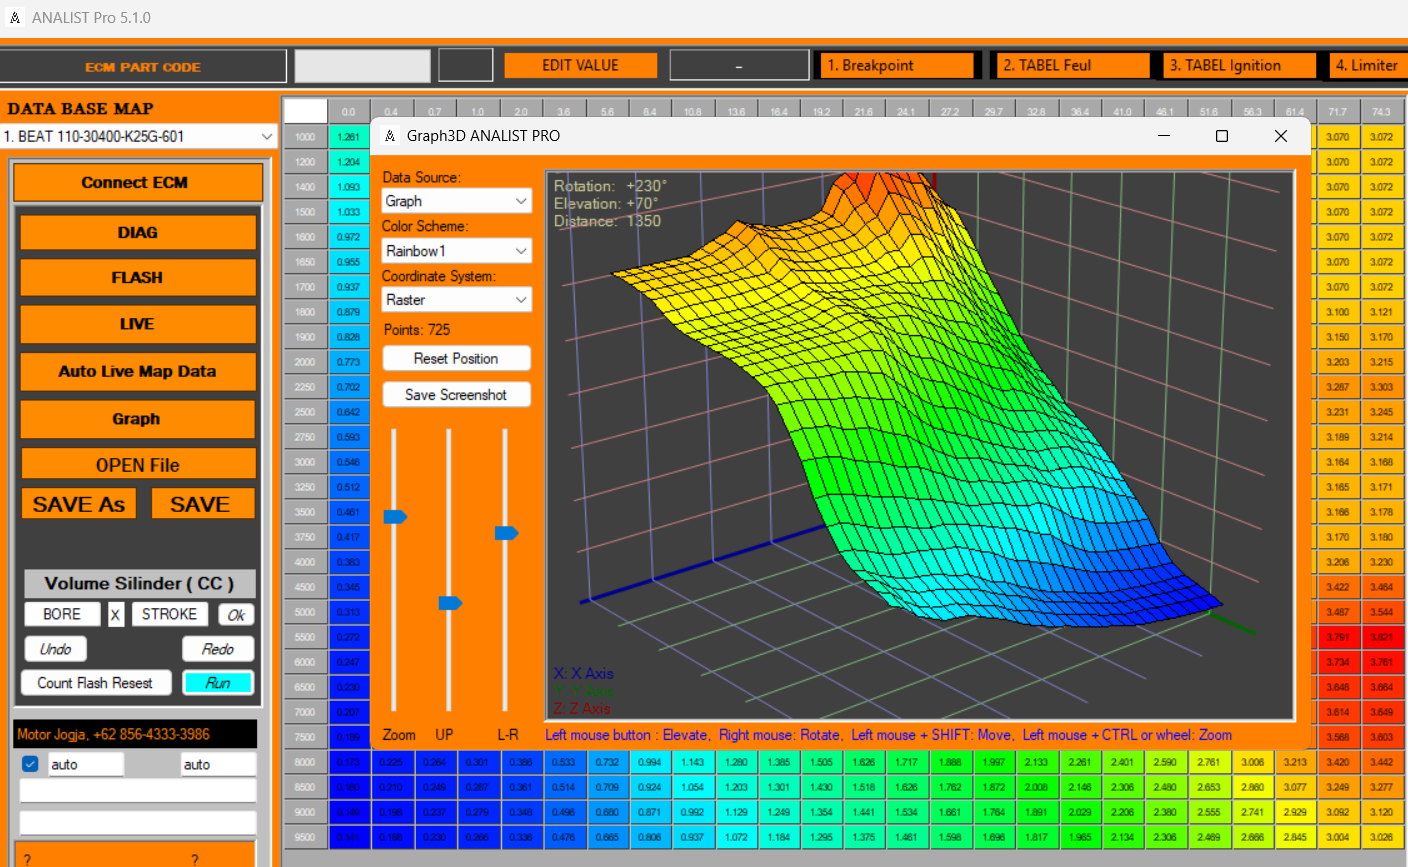The height and width of the screenshot is (867, 1408).
Task: Click the UP slider handle
Action: tap(450, 603)
